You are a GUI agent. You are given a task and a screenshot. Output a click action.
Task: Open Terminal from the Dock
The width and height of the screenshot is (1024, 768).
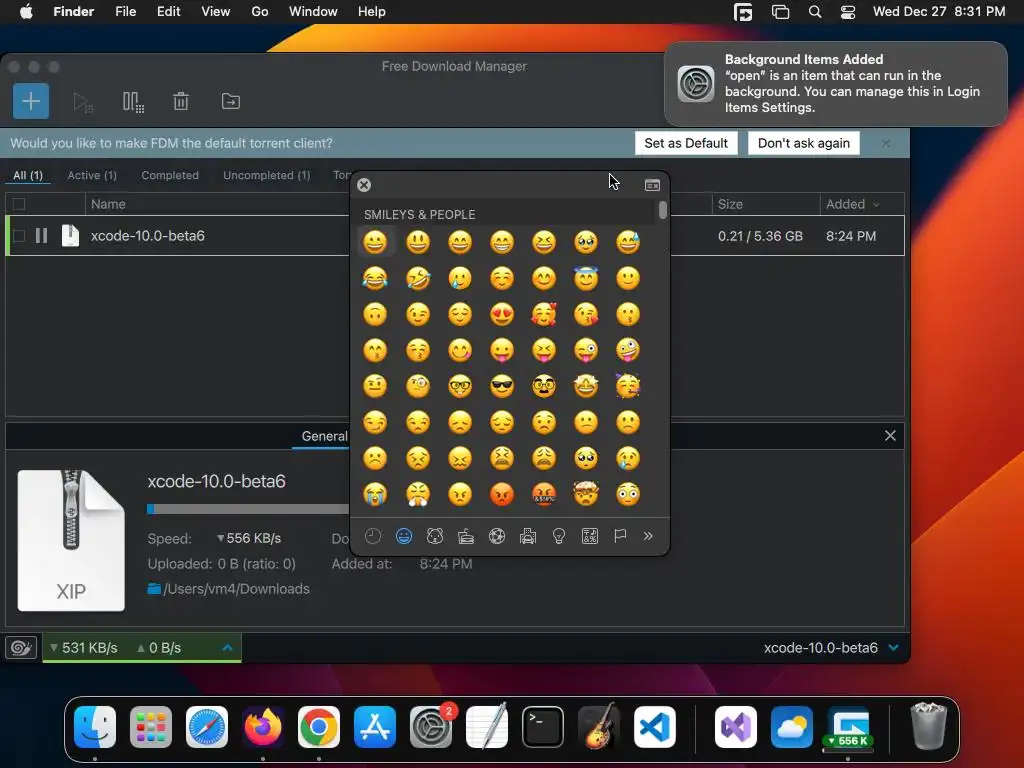tap(543, 727)
